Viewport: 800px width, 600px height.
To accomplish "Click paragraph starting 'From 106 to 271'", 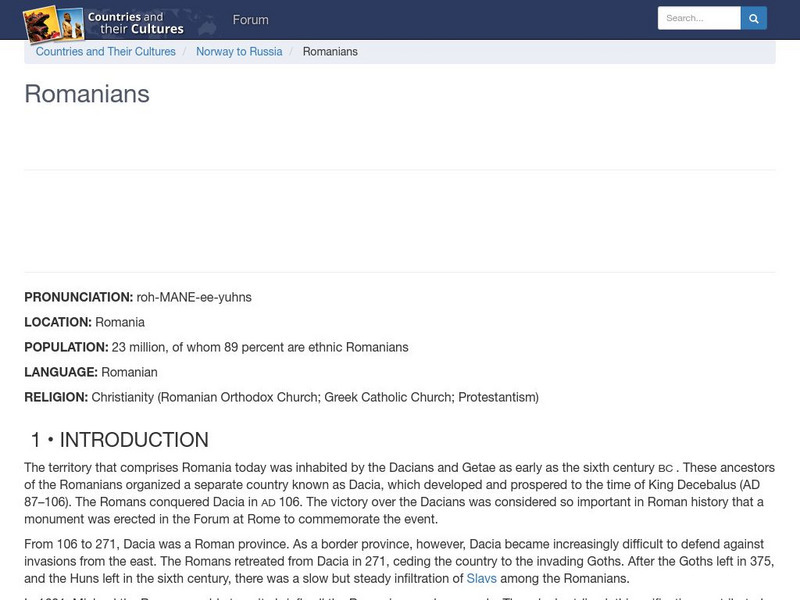I will click(399, 561).
